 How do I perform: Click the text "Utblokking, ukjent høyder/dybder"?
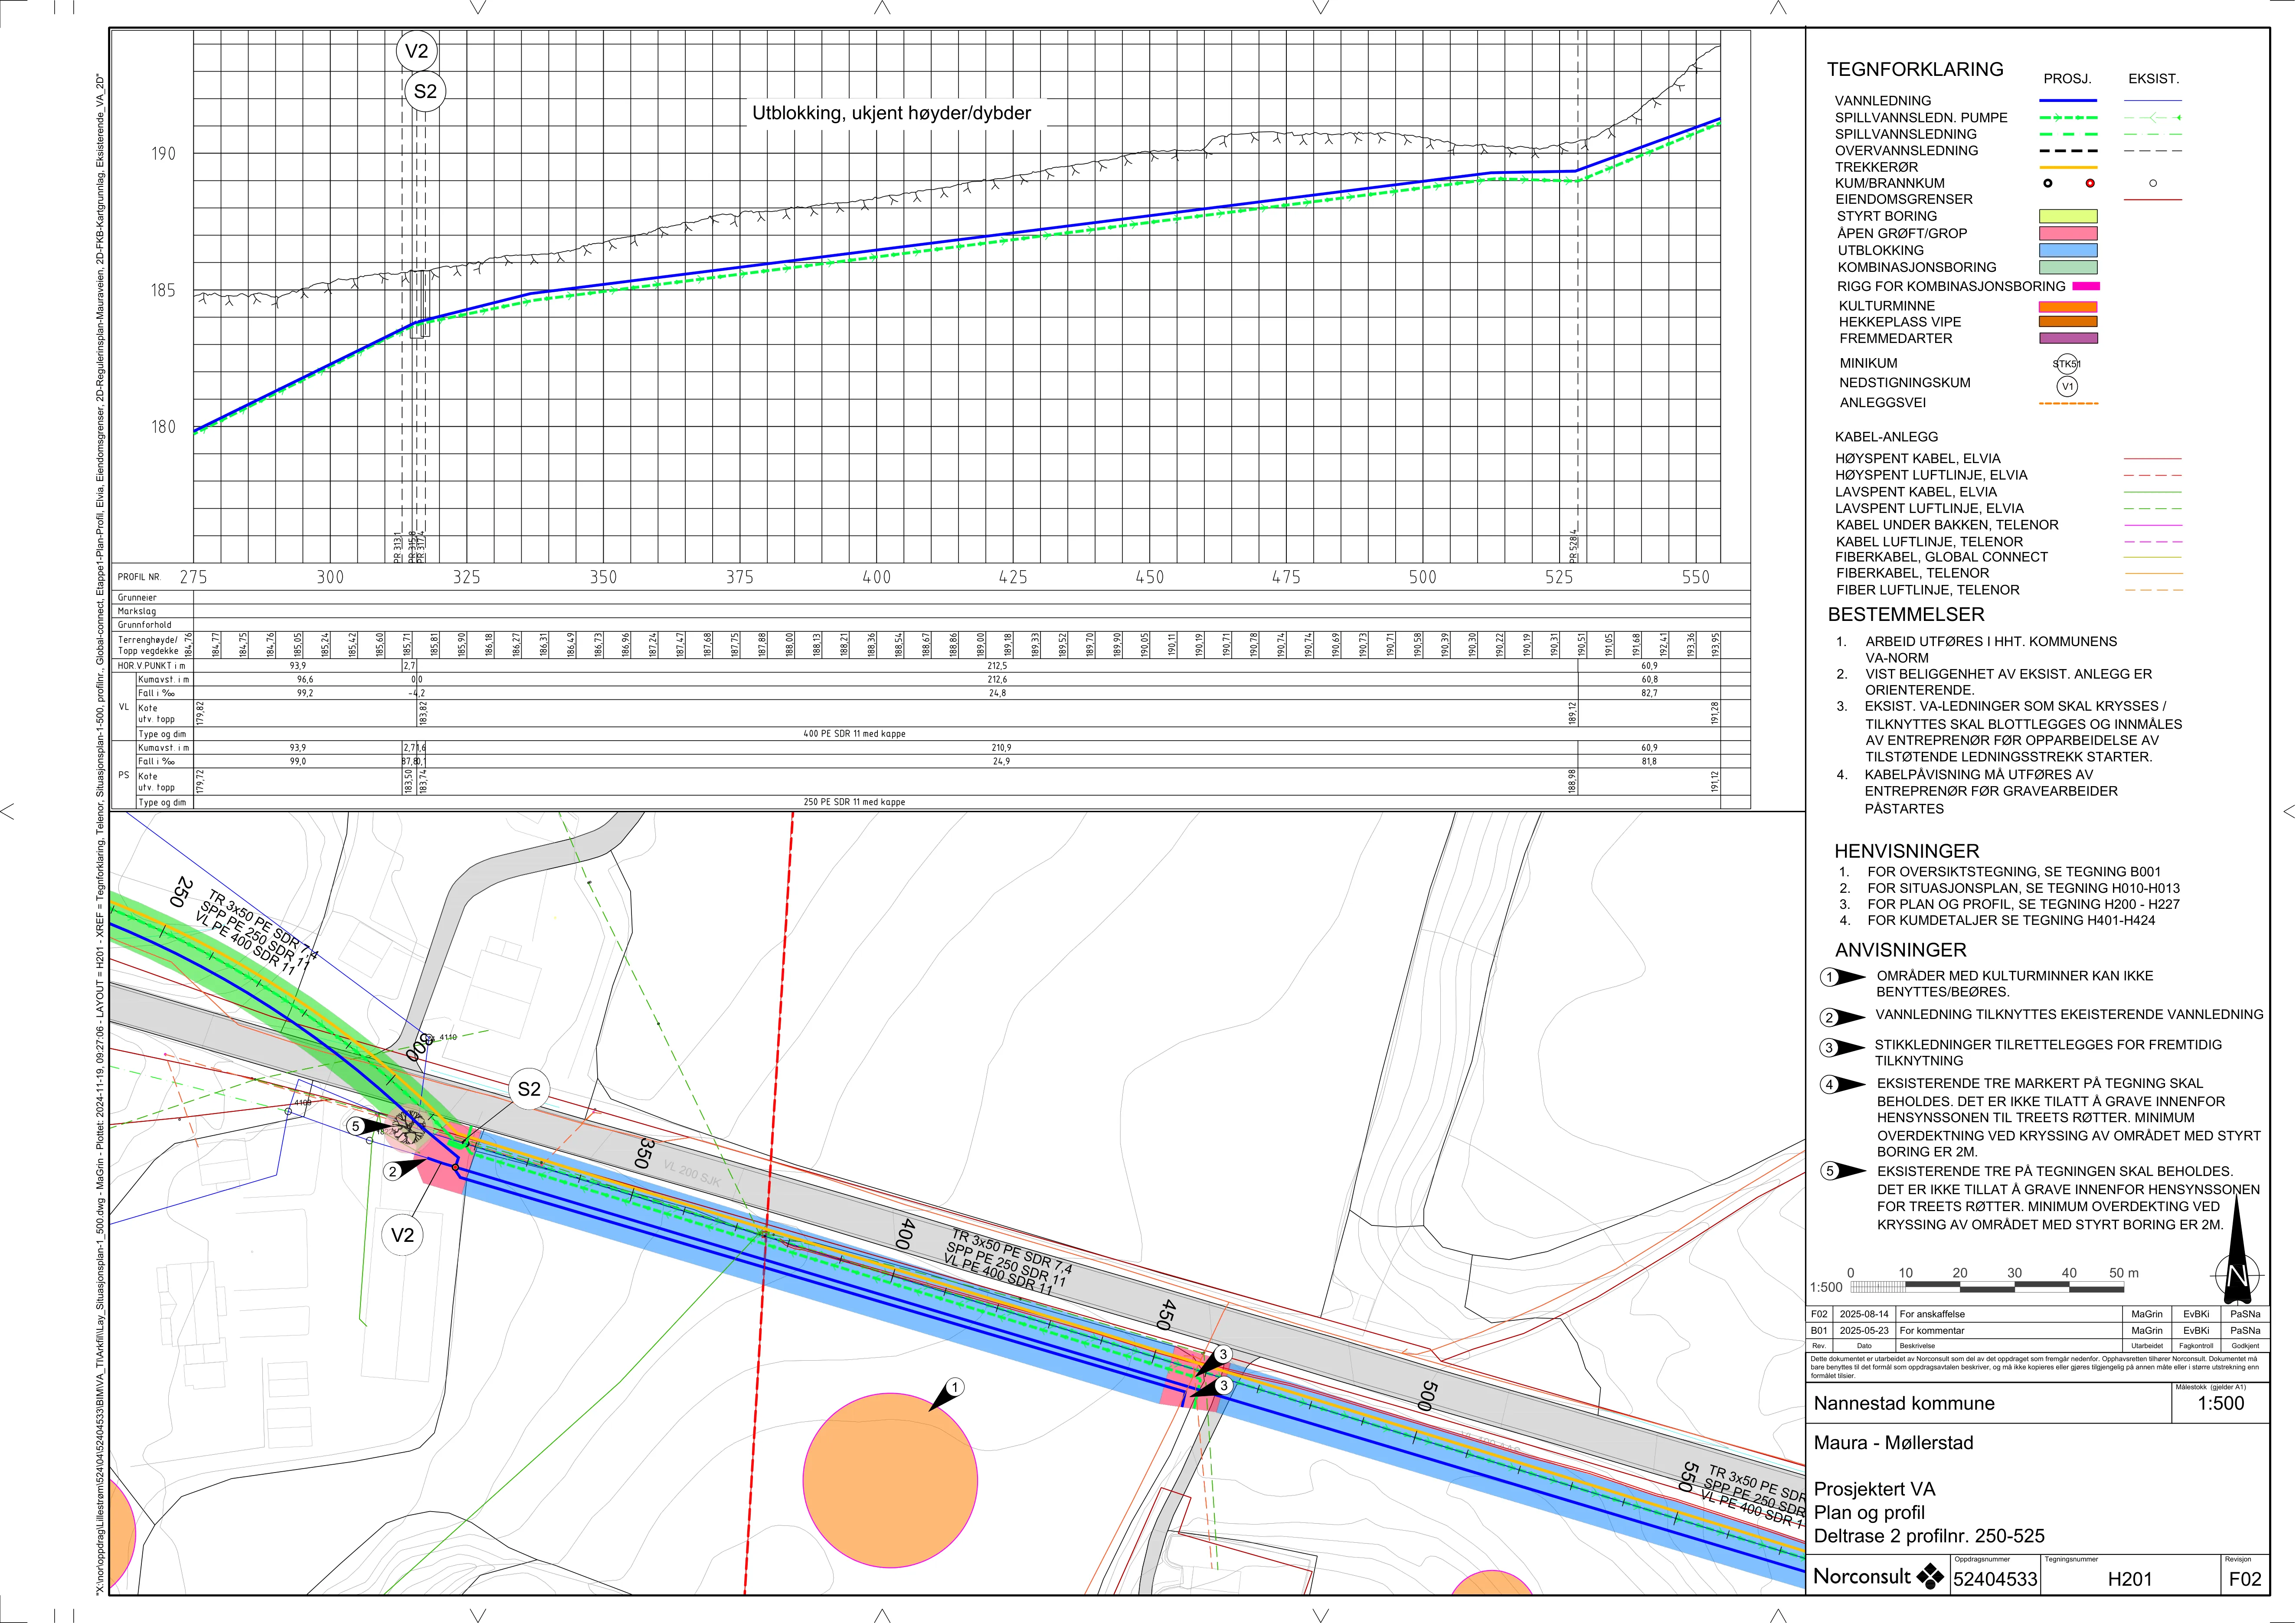(891, 113)
